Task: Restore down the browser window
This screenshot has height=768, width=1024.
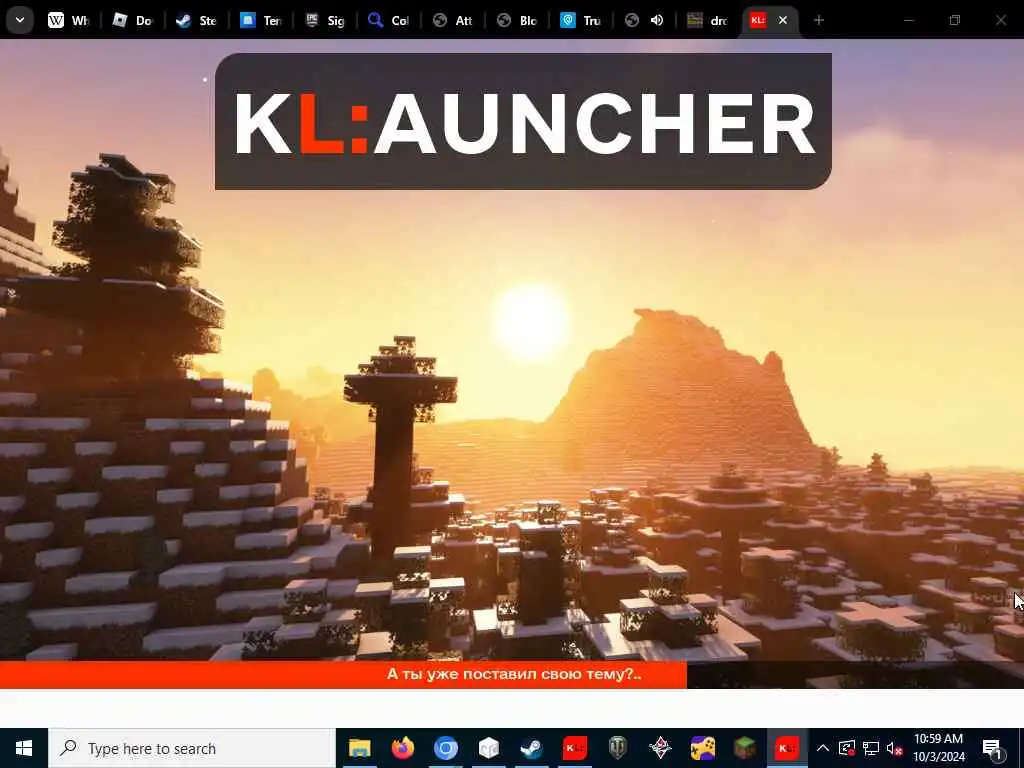Action: pyautogui.click(x=955, y=20)
